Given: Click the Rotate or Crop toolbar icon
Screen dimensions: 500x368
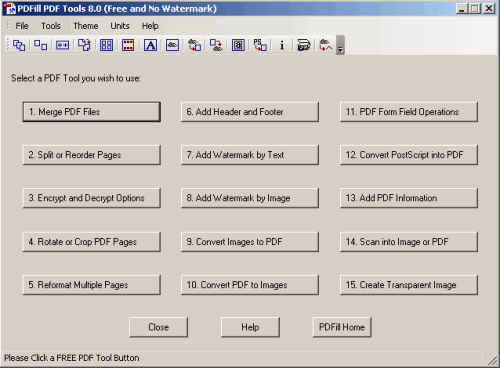Looking at the screenshot, I should coord(84,45).
